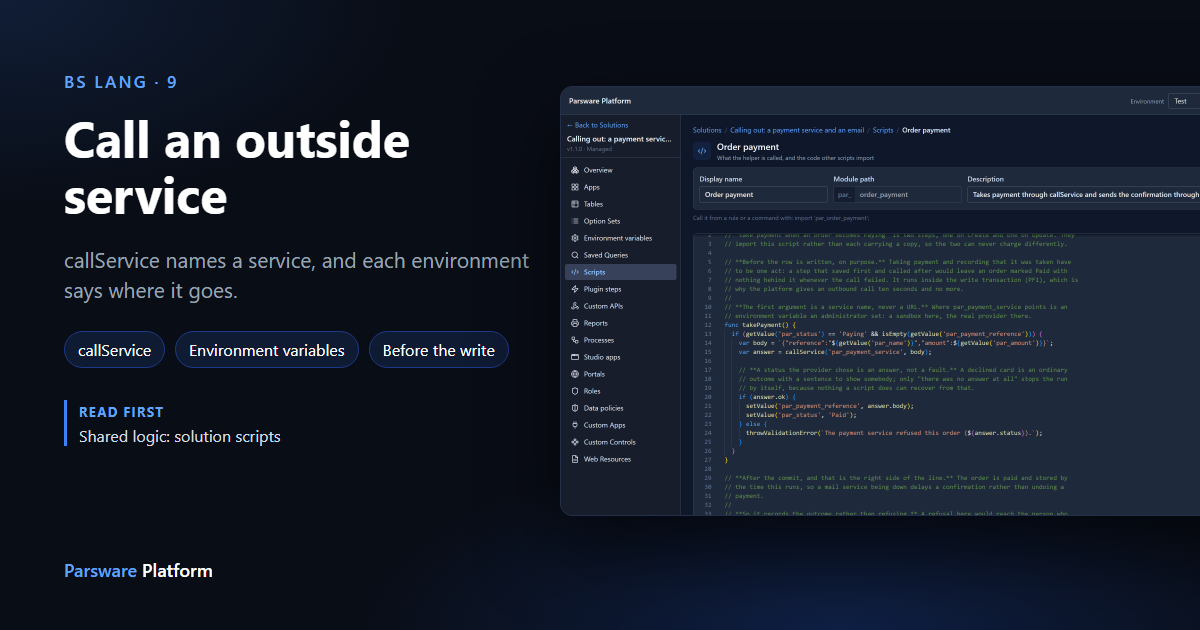Viewport: 1200px width, 630px height.
Task: Click the Solutions breadcrumb link
Action: click(x=707, y=130)
